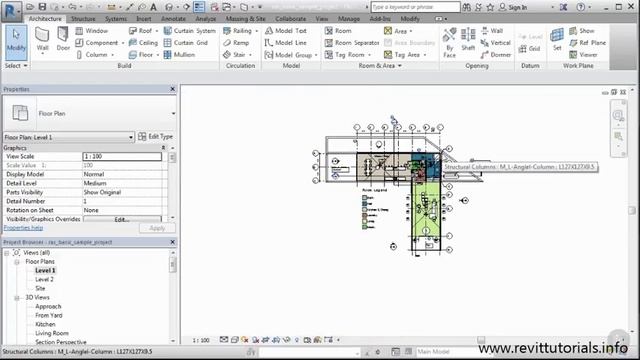Save the project from quick access toolbar
This screenshot has width=640, height=360.
(x=42, y=7)
